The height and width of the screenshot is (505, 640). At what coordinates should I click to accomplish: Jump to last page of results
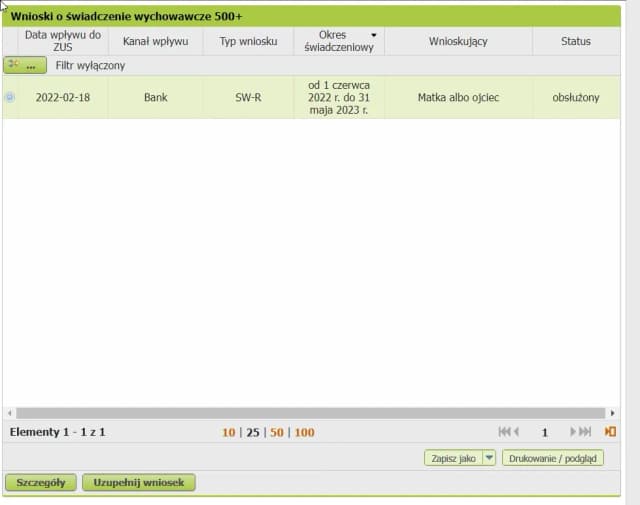tap(587, 432)
